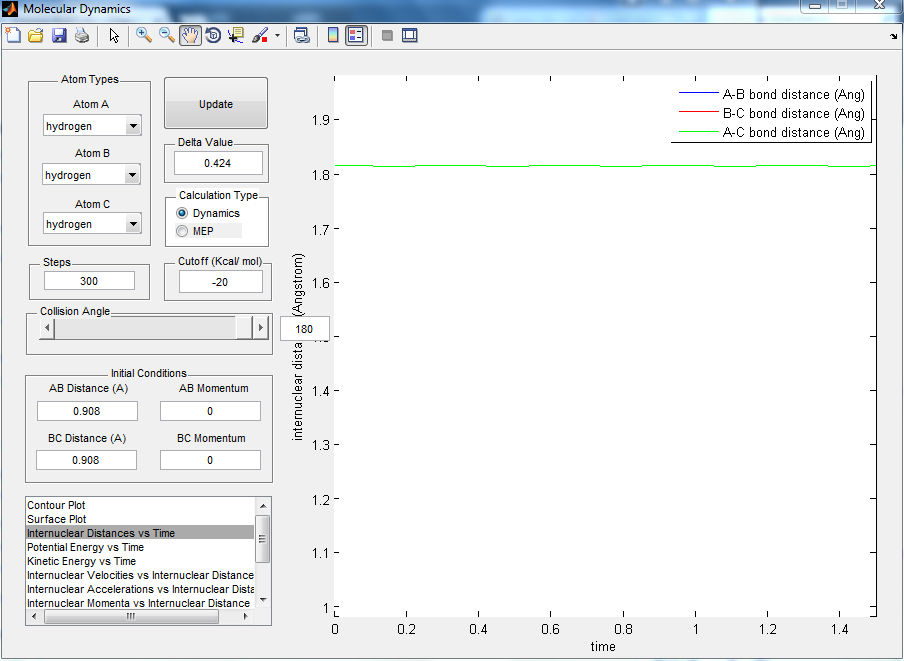The width and height of the screenshot is (904, 661).
Task: Print the figure using printer icon
Action: click(82, 36)
